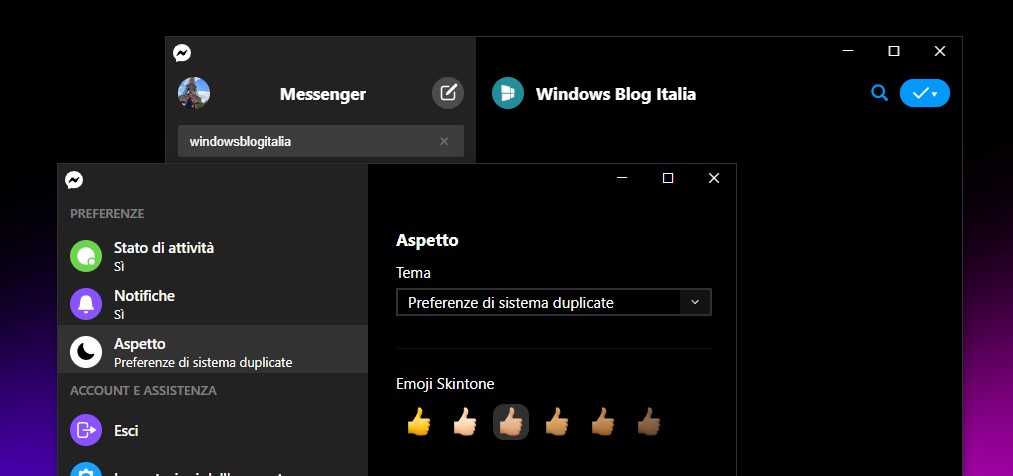
Task: Search in the Windows Blog Italia conversation
Action: 879,93
